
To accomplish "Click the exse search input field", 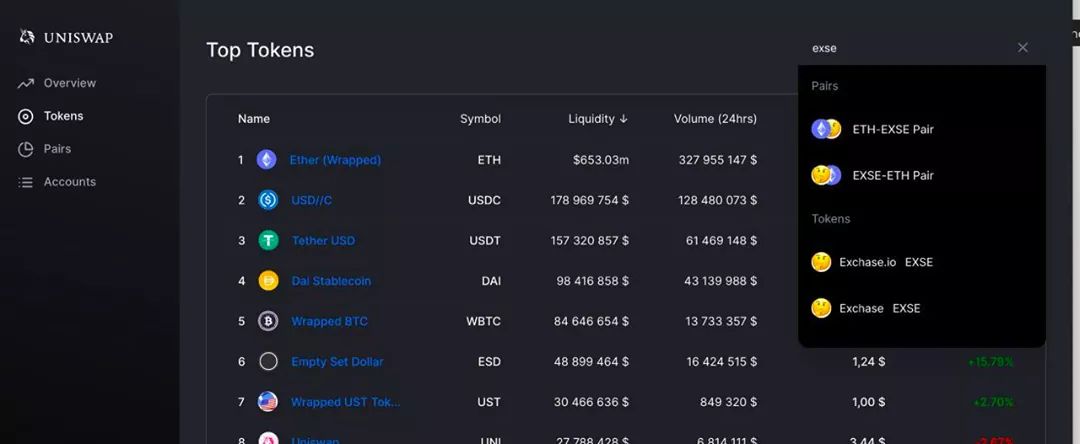I will [900, 47].
